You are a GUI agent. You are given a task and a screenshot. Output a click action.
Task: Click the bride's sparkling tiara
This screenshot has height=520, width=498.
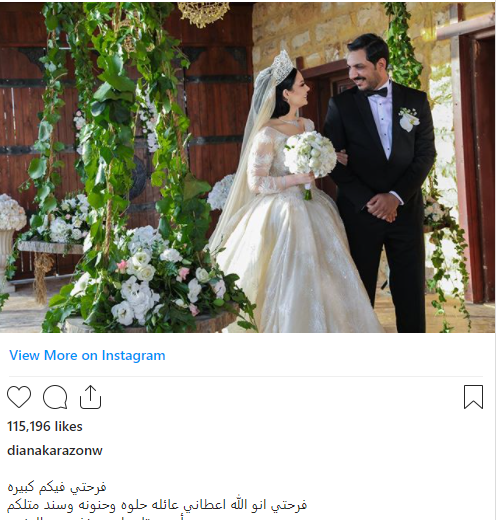point(282,67)
